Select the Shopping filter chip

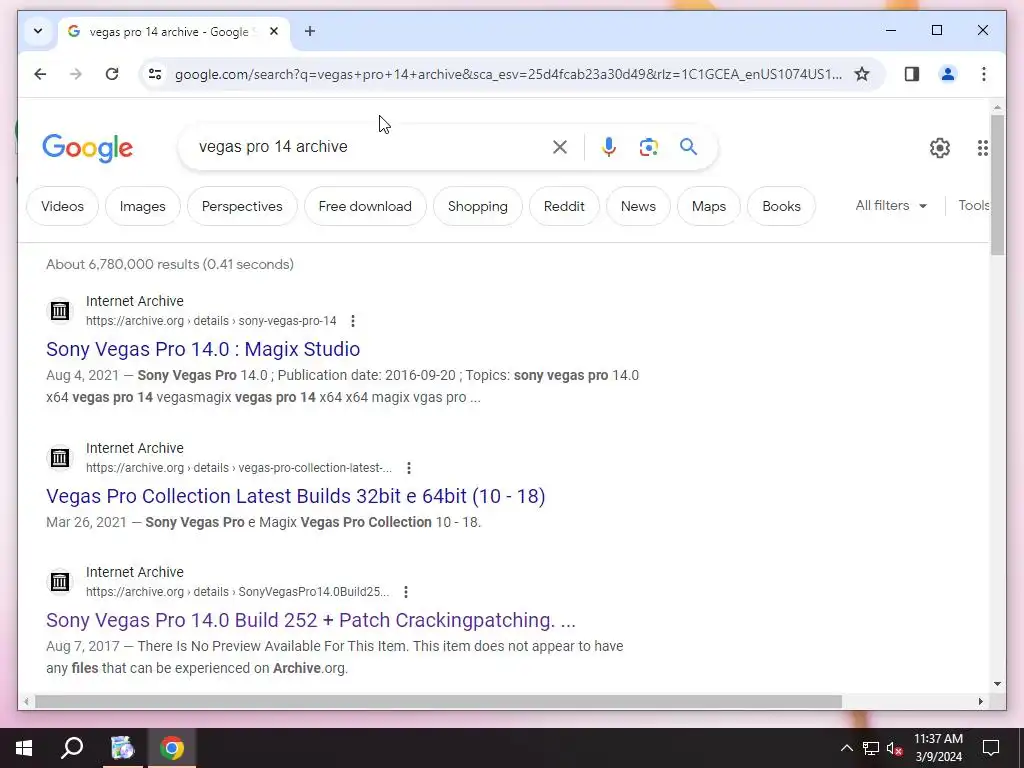tap(477, 206)
